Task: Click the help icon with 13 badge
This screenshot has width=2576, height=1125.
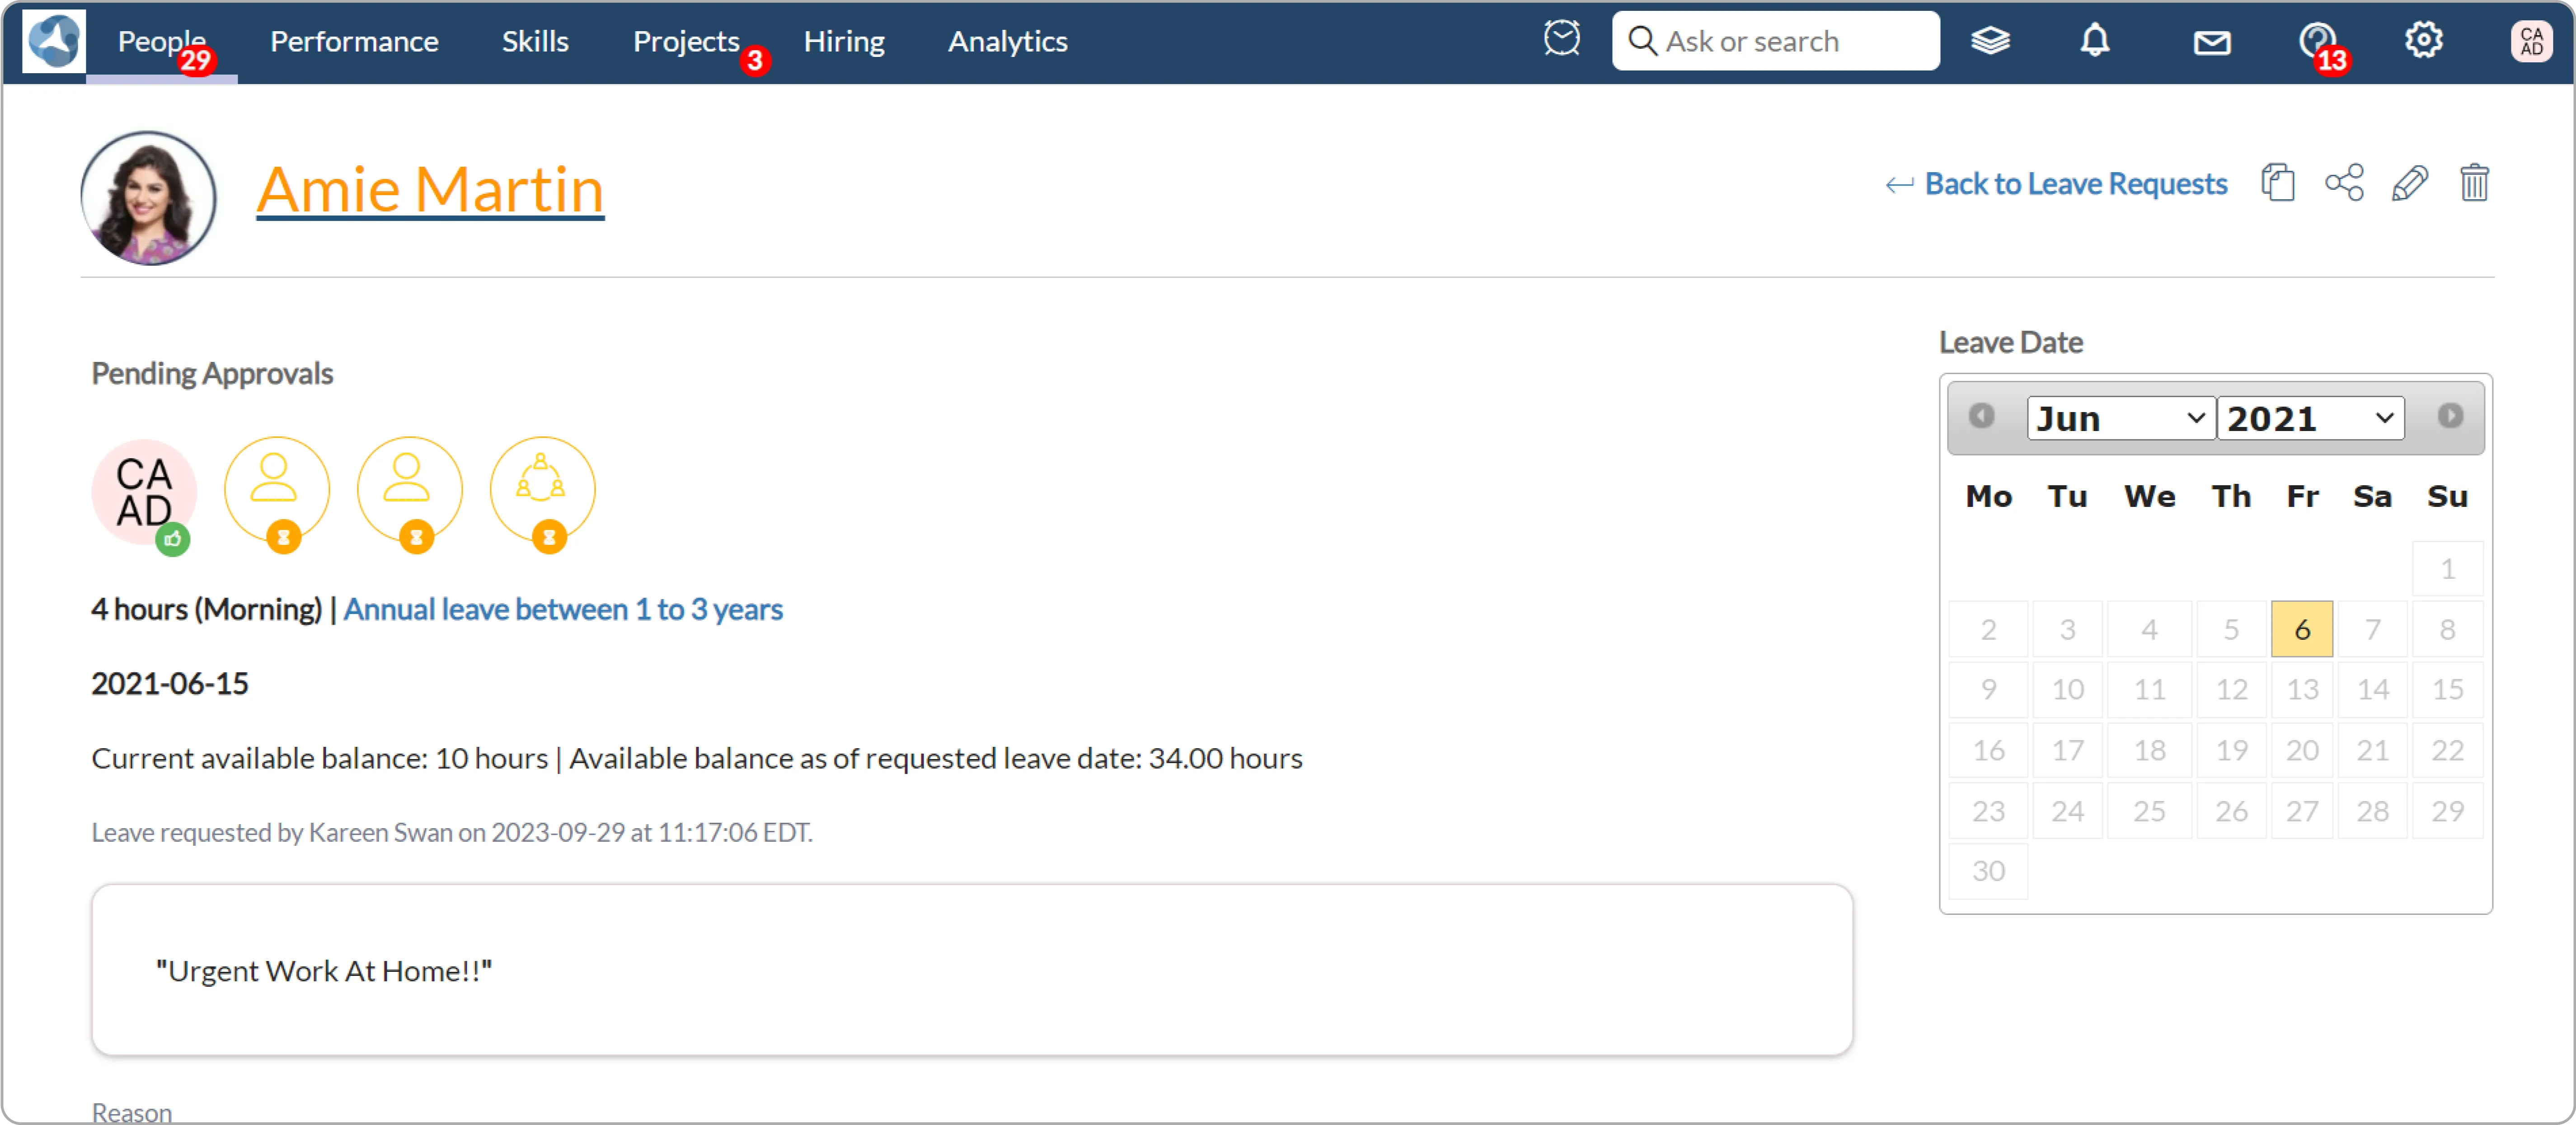Action: point(2316,41)
